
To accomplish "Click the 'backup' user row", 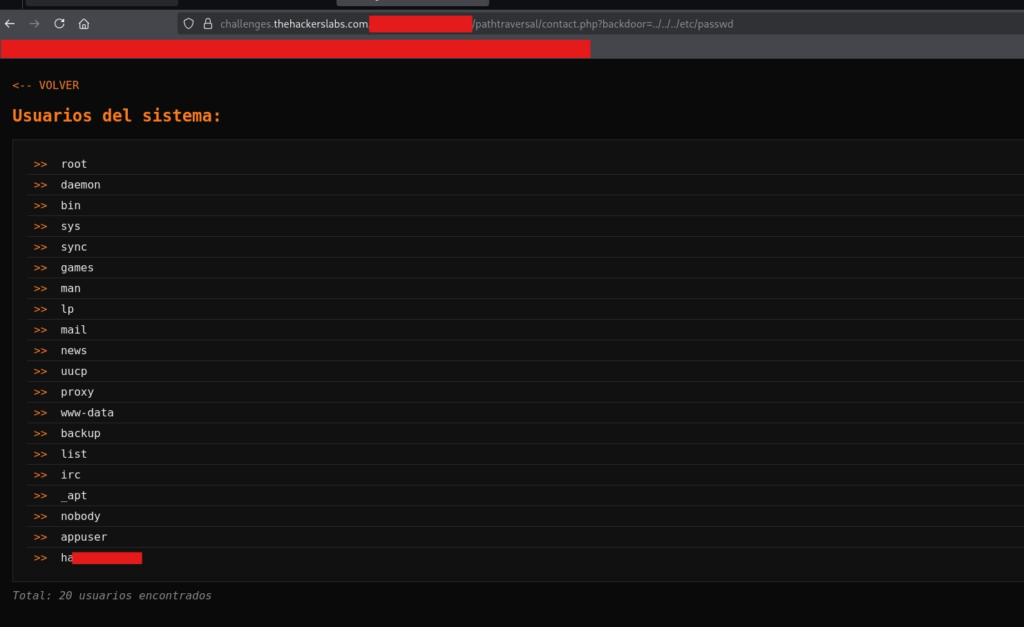I will pyautogui.click(x=80, y=433).
